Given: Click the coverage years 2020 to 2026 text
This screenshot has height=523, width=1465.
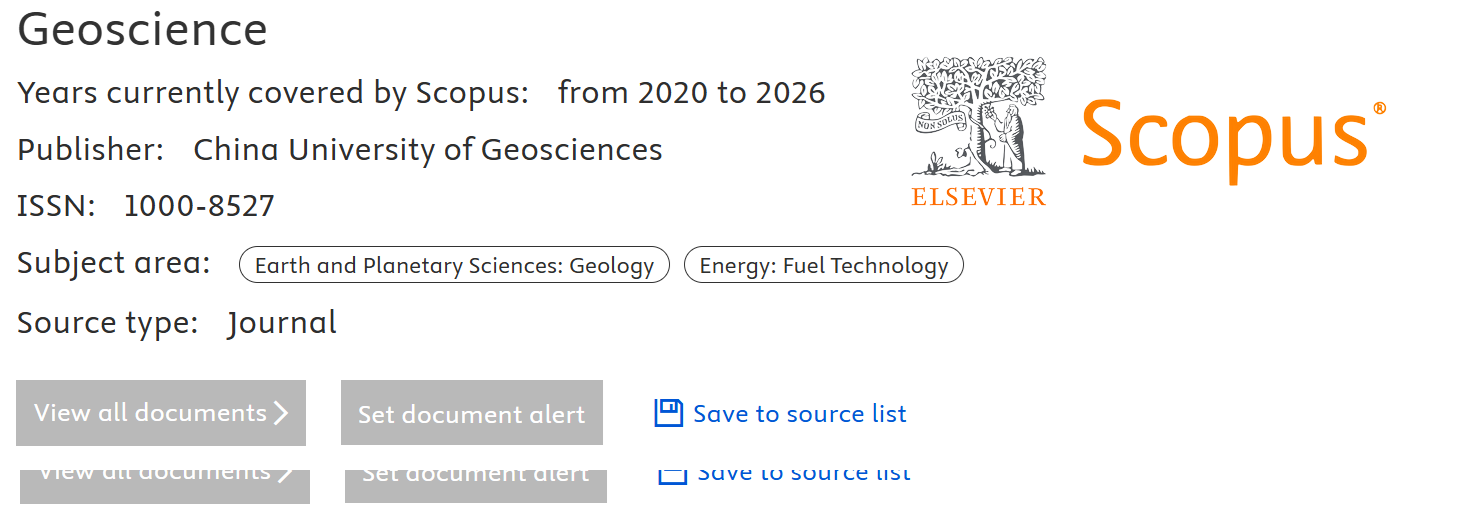Looking at the screenshot, I should [691, 93].
